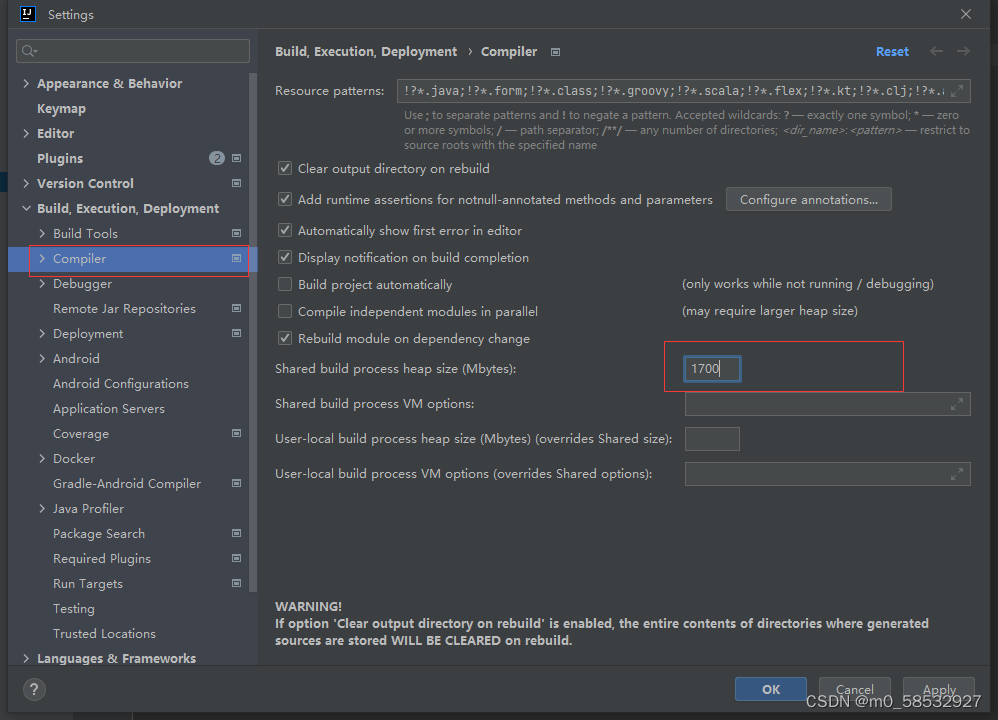998x720 pixels.
Task: Click project-level icon on Deployment row
Action: [x=236, y=334]
